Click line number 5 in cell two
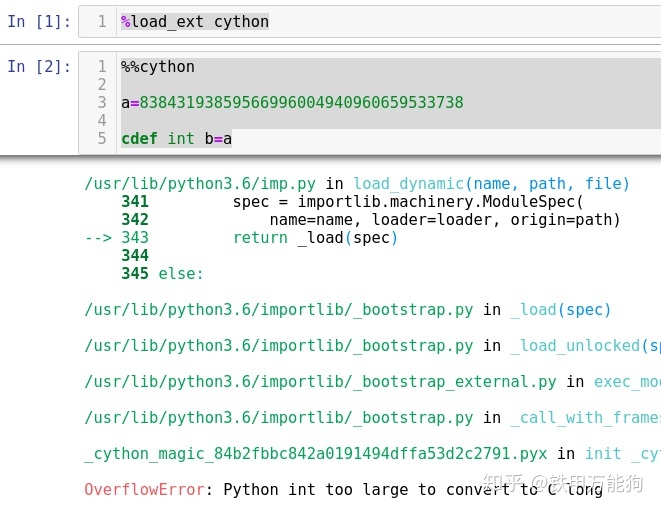Image resolution: width=661 pixels, height=512 pixels. pyautogui.click(x=102, y=138)
